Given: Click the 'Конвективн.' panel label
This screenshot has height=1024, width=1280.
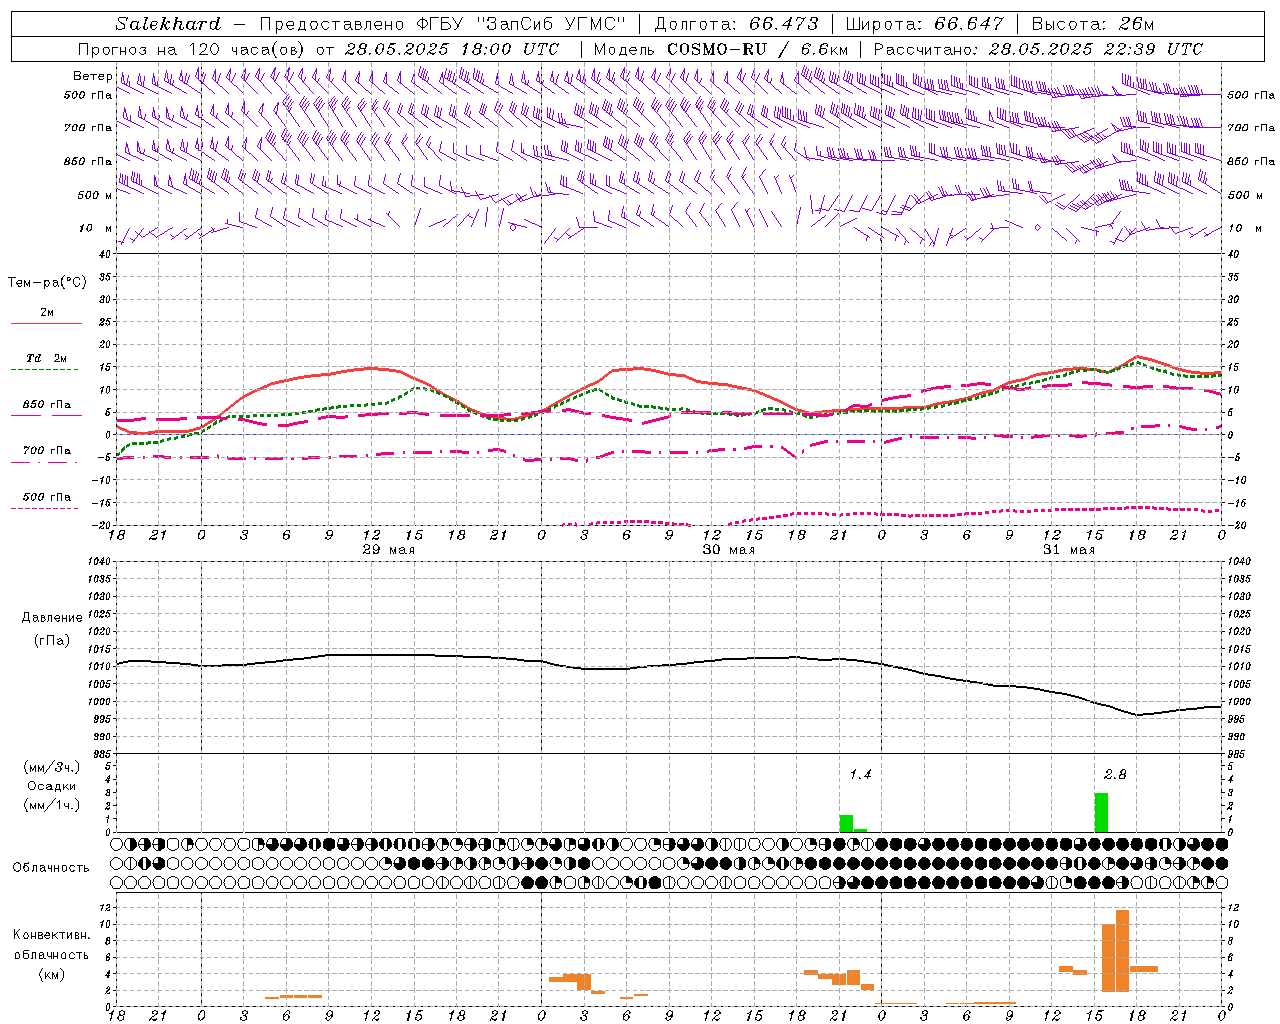Looking at the screenshot, I should [x=52, y=935].
